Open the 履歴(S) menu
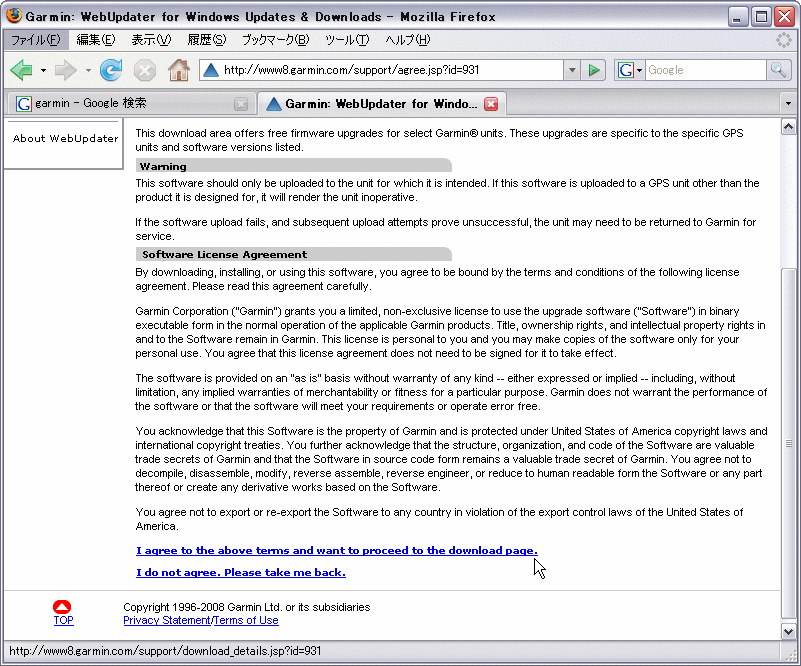Screen dimensions: 801x666 coord(206,40)
